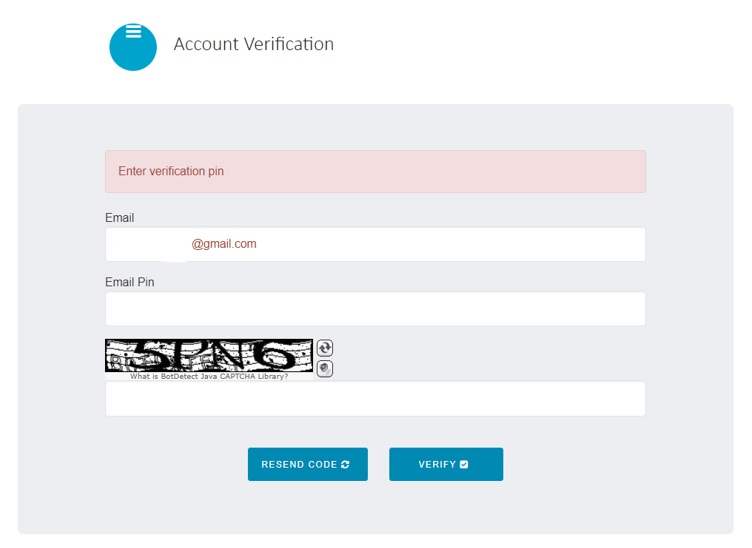Viewport: 752px width, 548px height.
Task: Click the bottom of the blue circle logo
Action: [x=133, y=60]
